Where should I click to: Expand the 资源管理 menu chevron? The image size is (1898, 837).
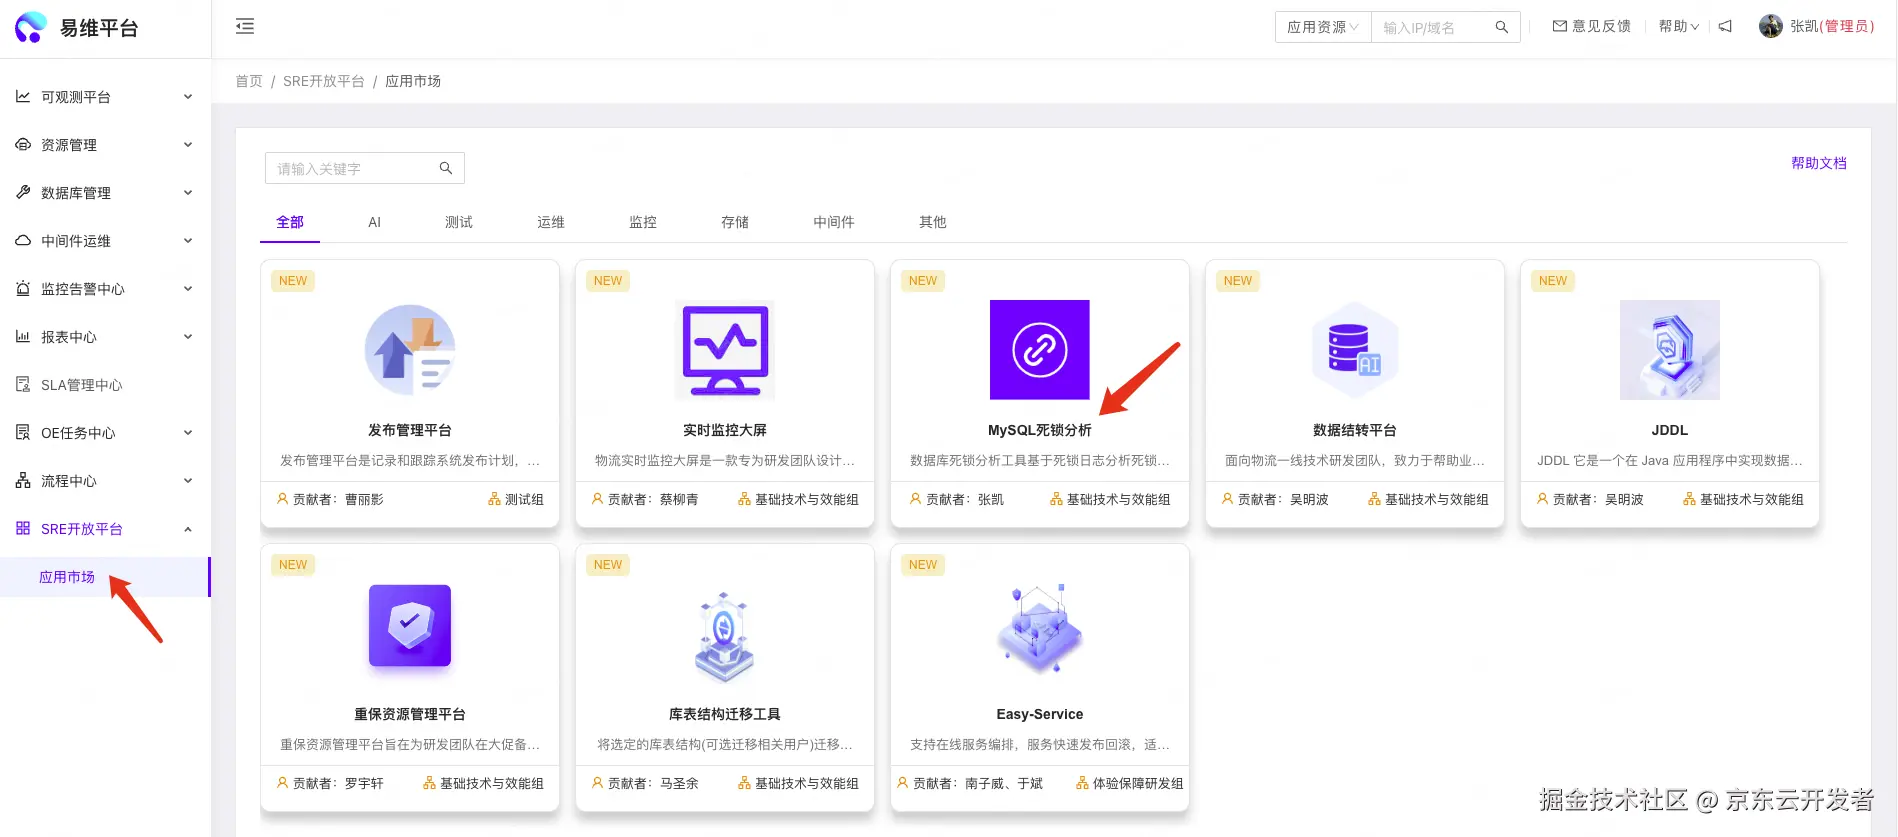[x=188, y=145]
